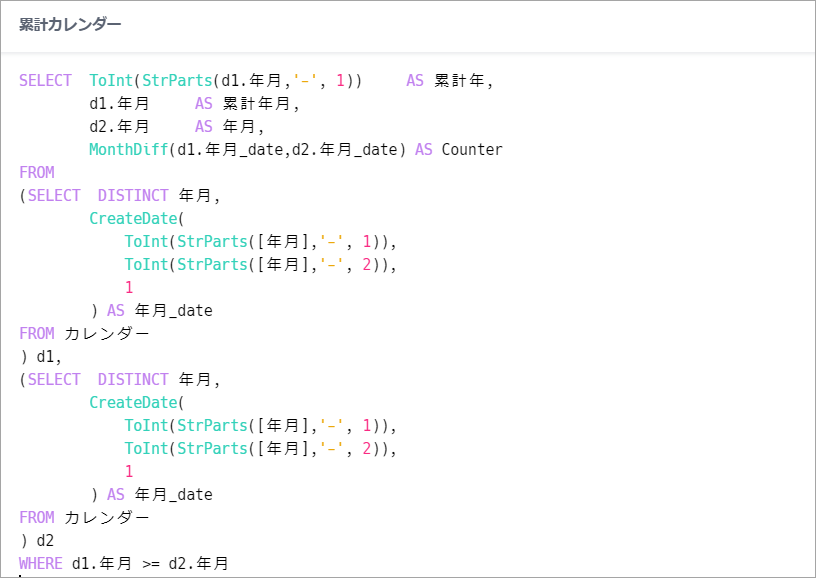The image size is (816, 578).
Task: Click the 累計カレンダー panel title
Action: pos(70,24)
